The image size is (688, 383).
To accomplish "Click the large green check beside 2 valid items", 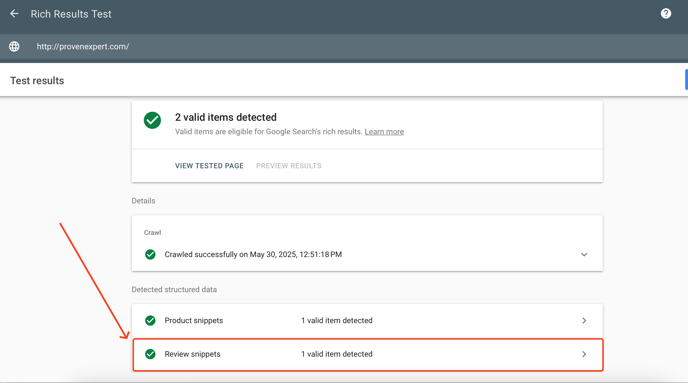I will [152, 120].
